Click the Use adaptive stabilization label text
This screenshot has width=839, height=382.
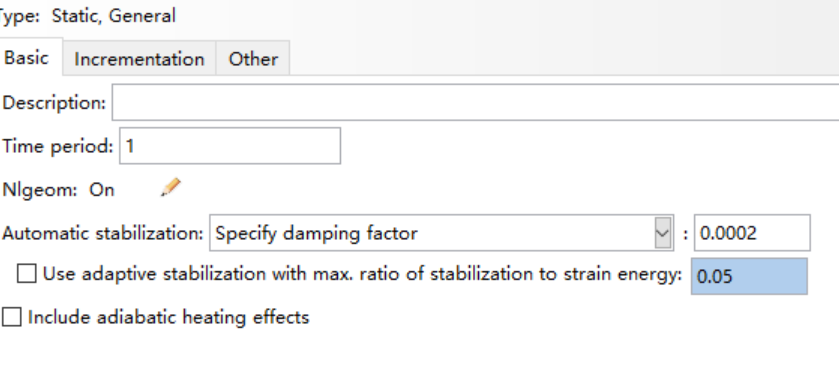pyautogui.click(x=362, y=274)
